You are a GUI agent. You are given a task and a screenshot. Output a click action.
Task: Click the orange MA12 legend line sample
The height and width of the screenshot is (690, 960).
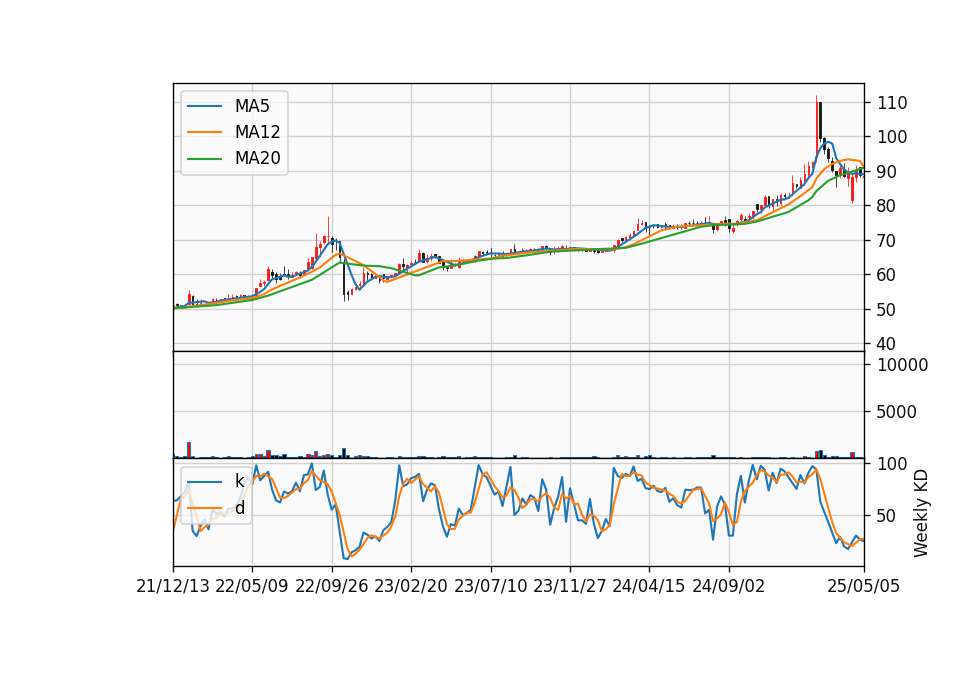[x=204, y=132]
